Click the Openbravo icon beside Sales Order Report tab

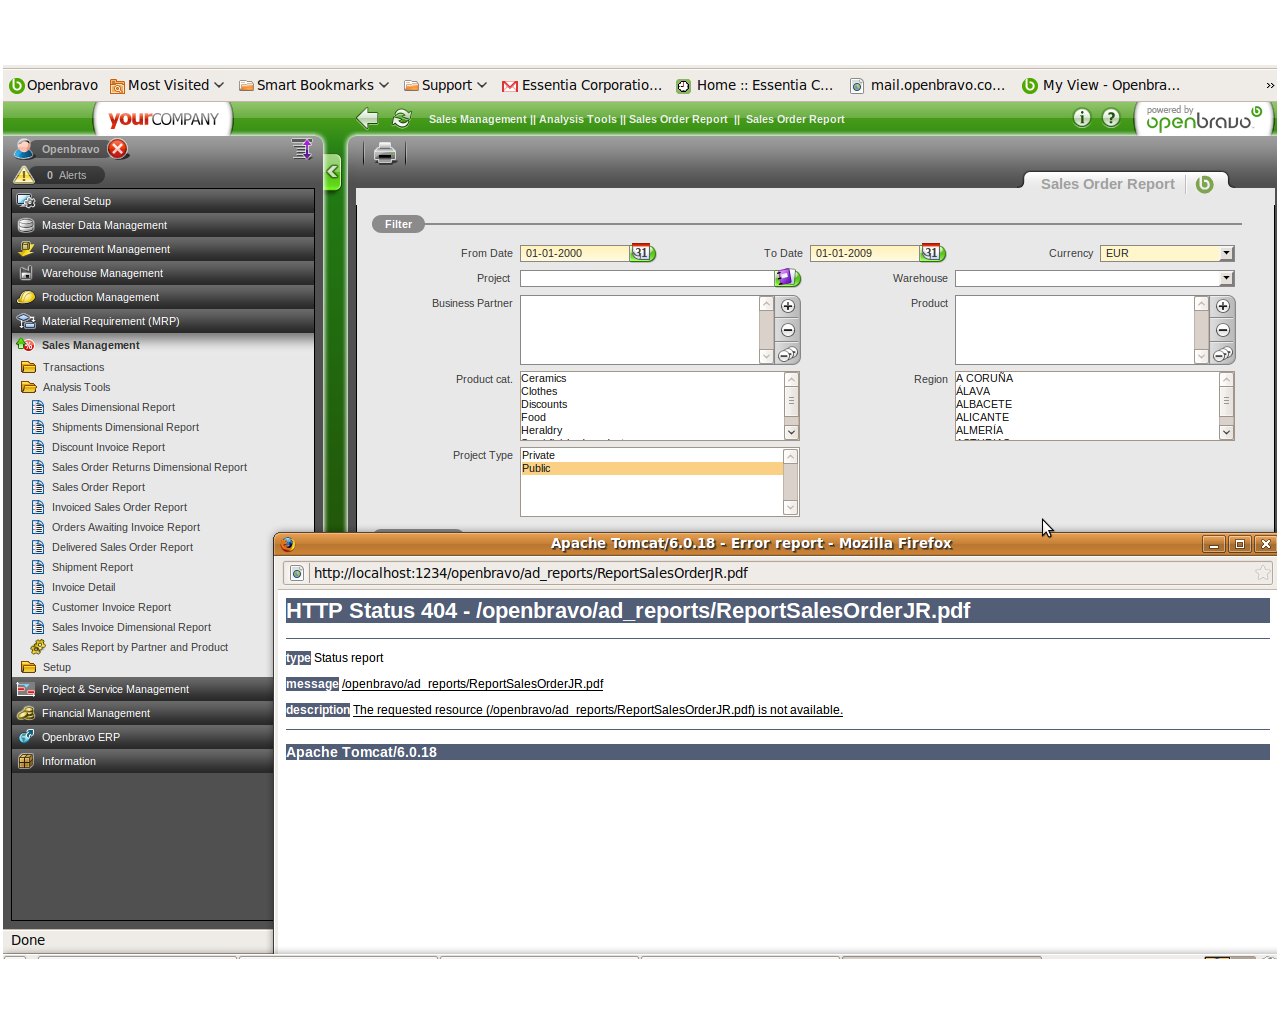pyautogui.click(x=1204, y=184)
